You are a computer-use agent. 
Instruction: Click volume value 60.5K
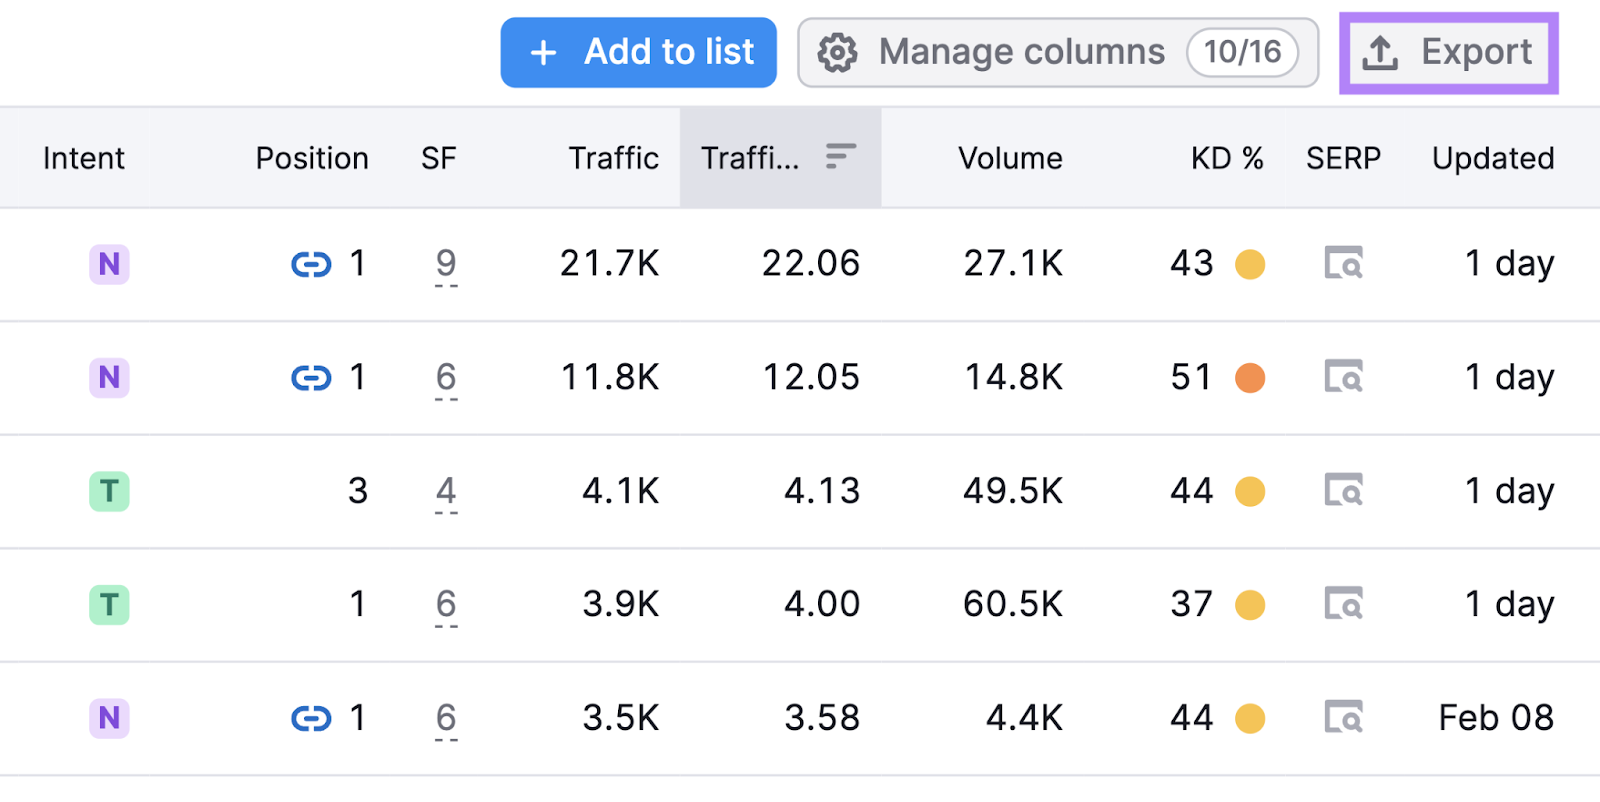1013,605
